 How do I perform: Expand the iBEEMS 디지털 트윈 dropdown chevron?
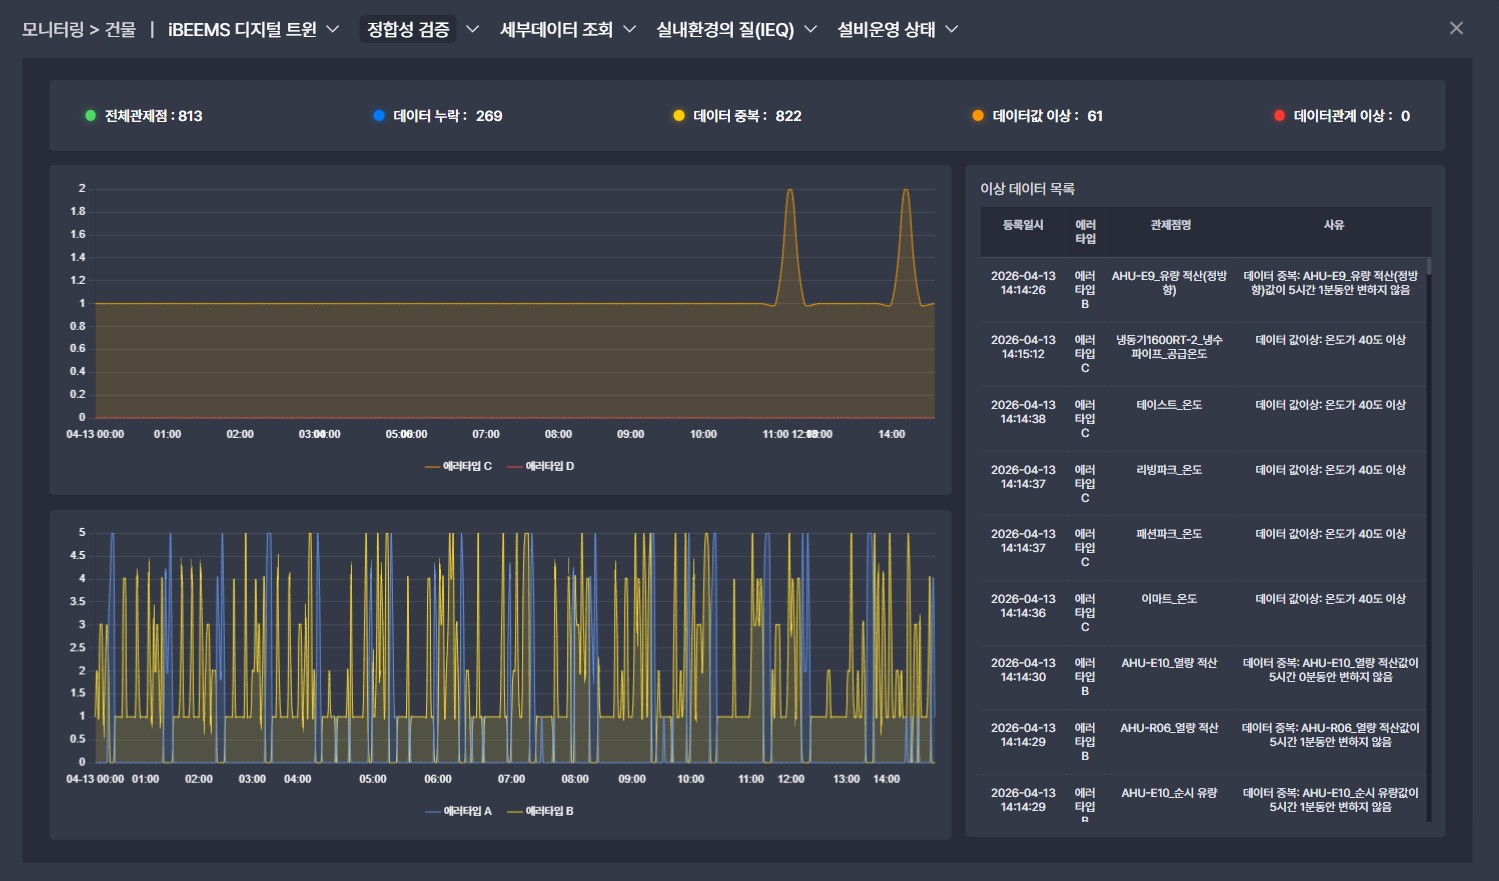333,29
